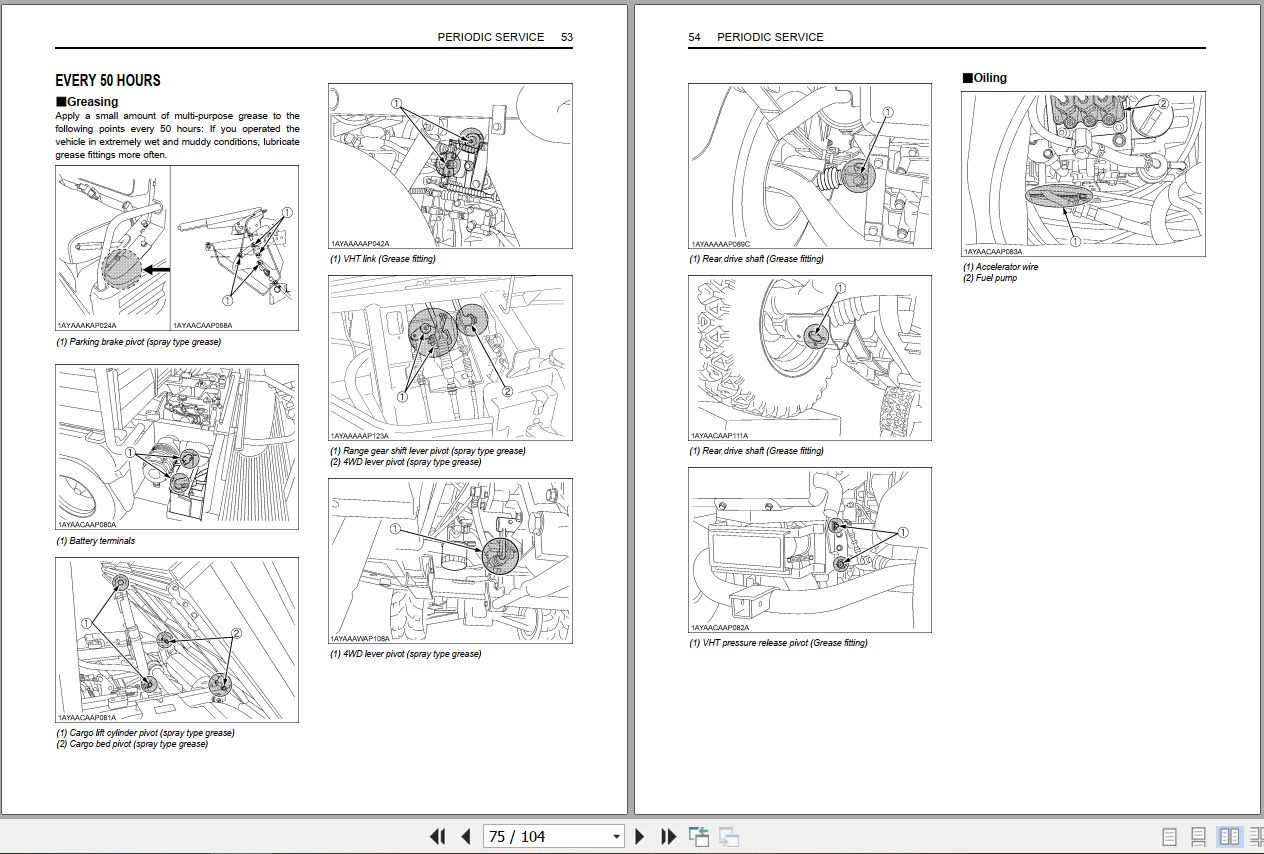1264x854 pixels.
Task: Click the VHT link grease fitting figure
Action: click(x=450, y=166)
